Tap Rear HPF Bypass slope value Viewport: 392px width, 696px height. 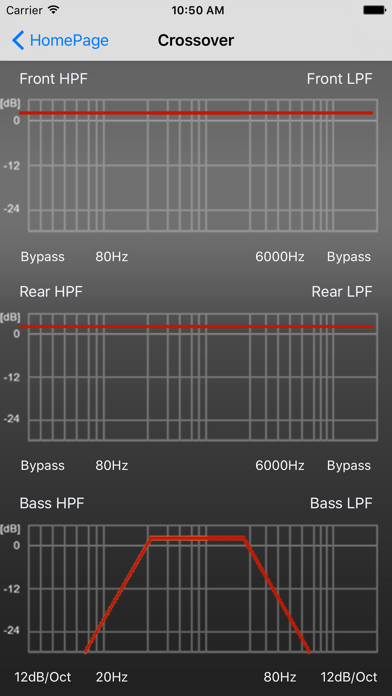[x=43, y=466]
